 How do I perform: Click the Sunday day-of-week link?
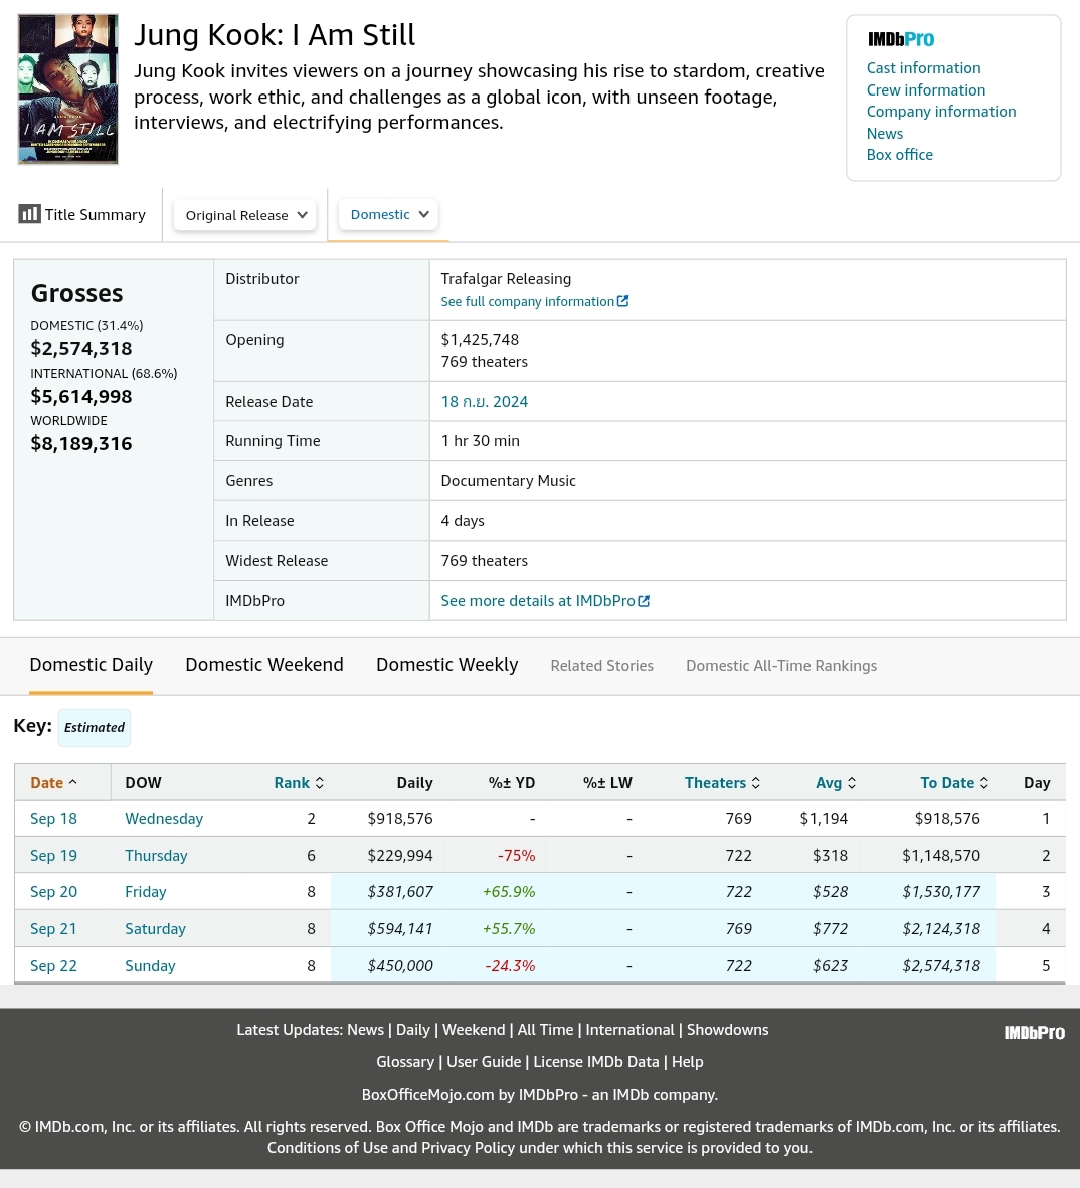(150, 966)
